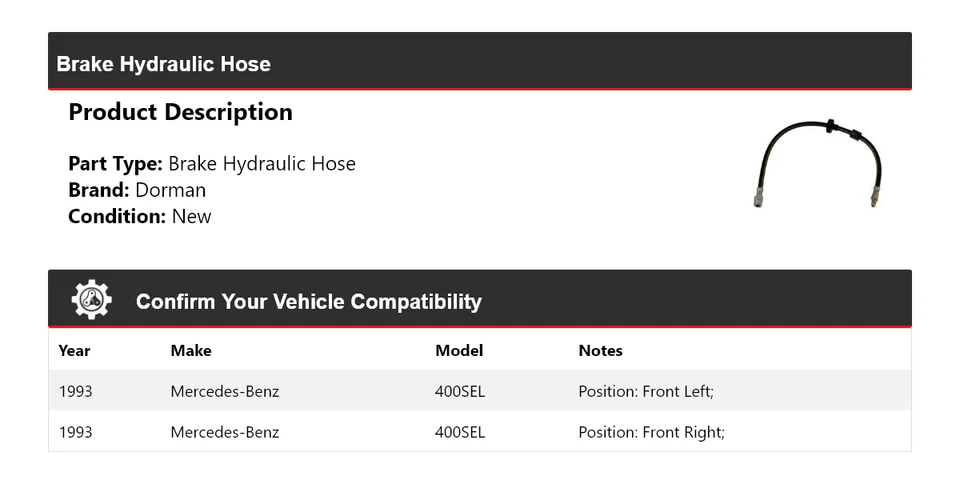The image size is (960, 484).
Task: Click the brake hose product image
Action: tap(818, 163)
